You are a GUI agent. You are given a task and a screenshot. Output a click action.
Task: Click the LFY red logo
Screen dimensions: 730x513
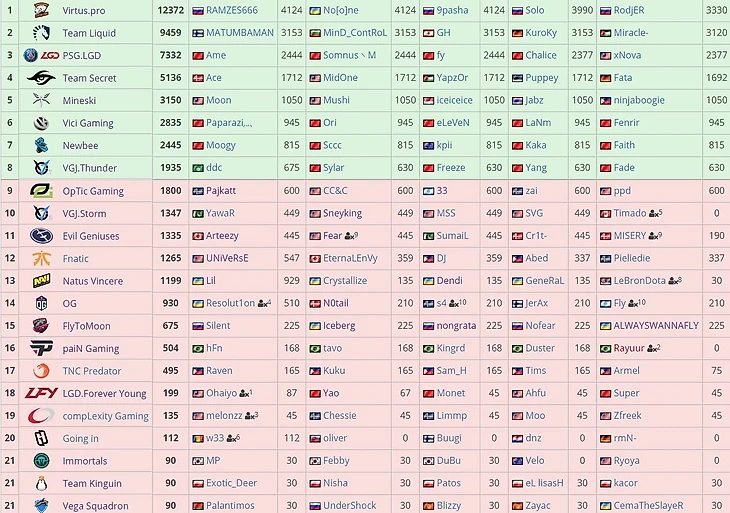click(x=41, y=393)
